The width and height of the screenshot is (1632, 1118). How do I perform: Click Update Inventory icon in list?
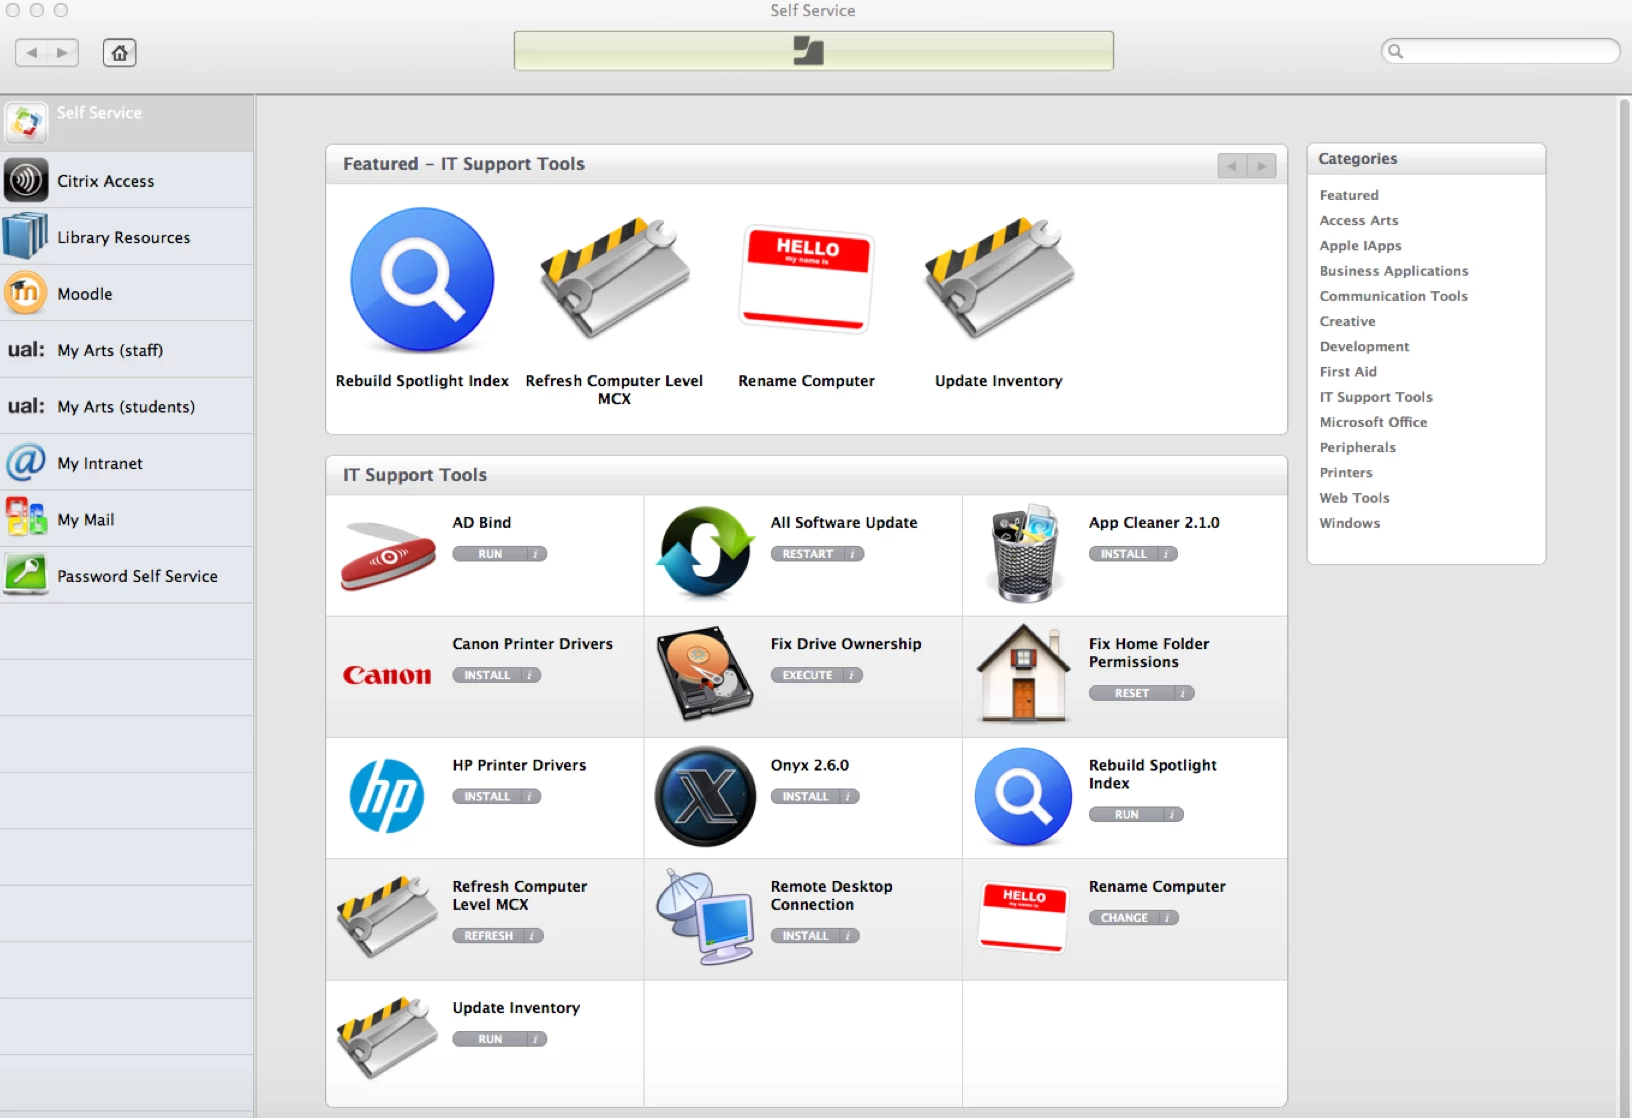tap(387, 1037)
